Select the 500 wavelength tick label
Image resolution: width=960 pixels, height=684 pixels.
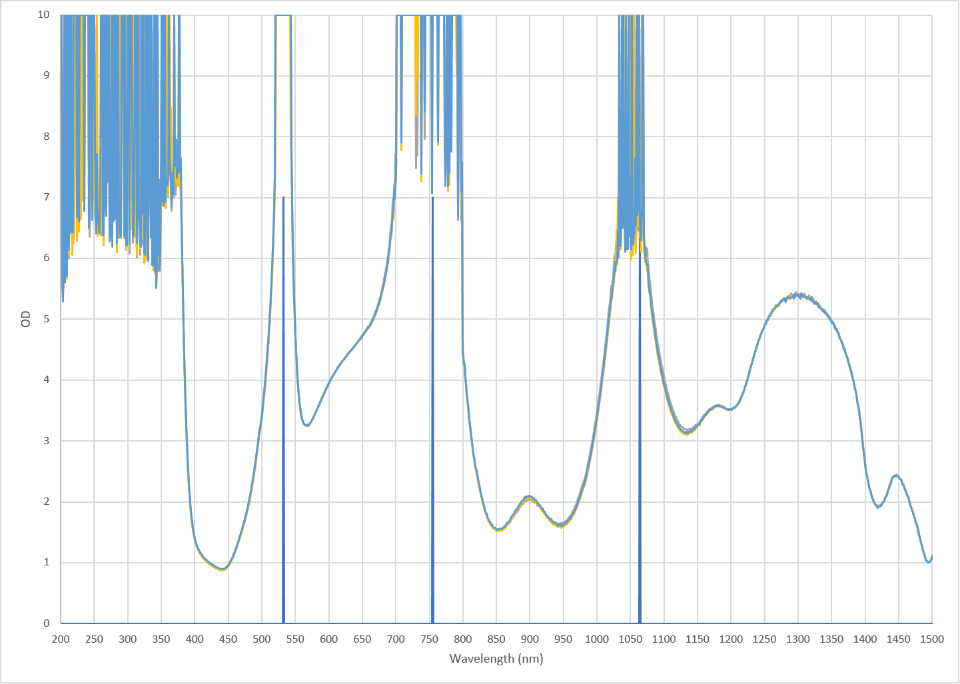click(262, 639)
